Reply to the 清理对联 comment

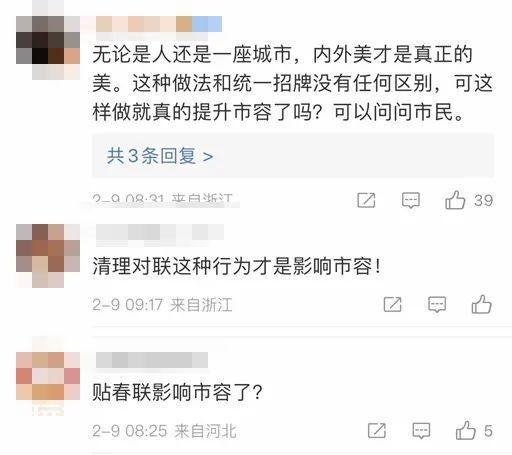click(x=437, y=304)
